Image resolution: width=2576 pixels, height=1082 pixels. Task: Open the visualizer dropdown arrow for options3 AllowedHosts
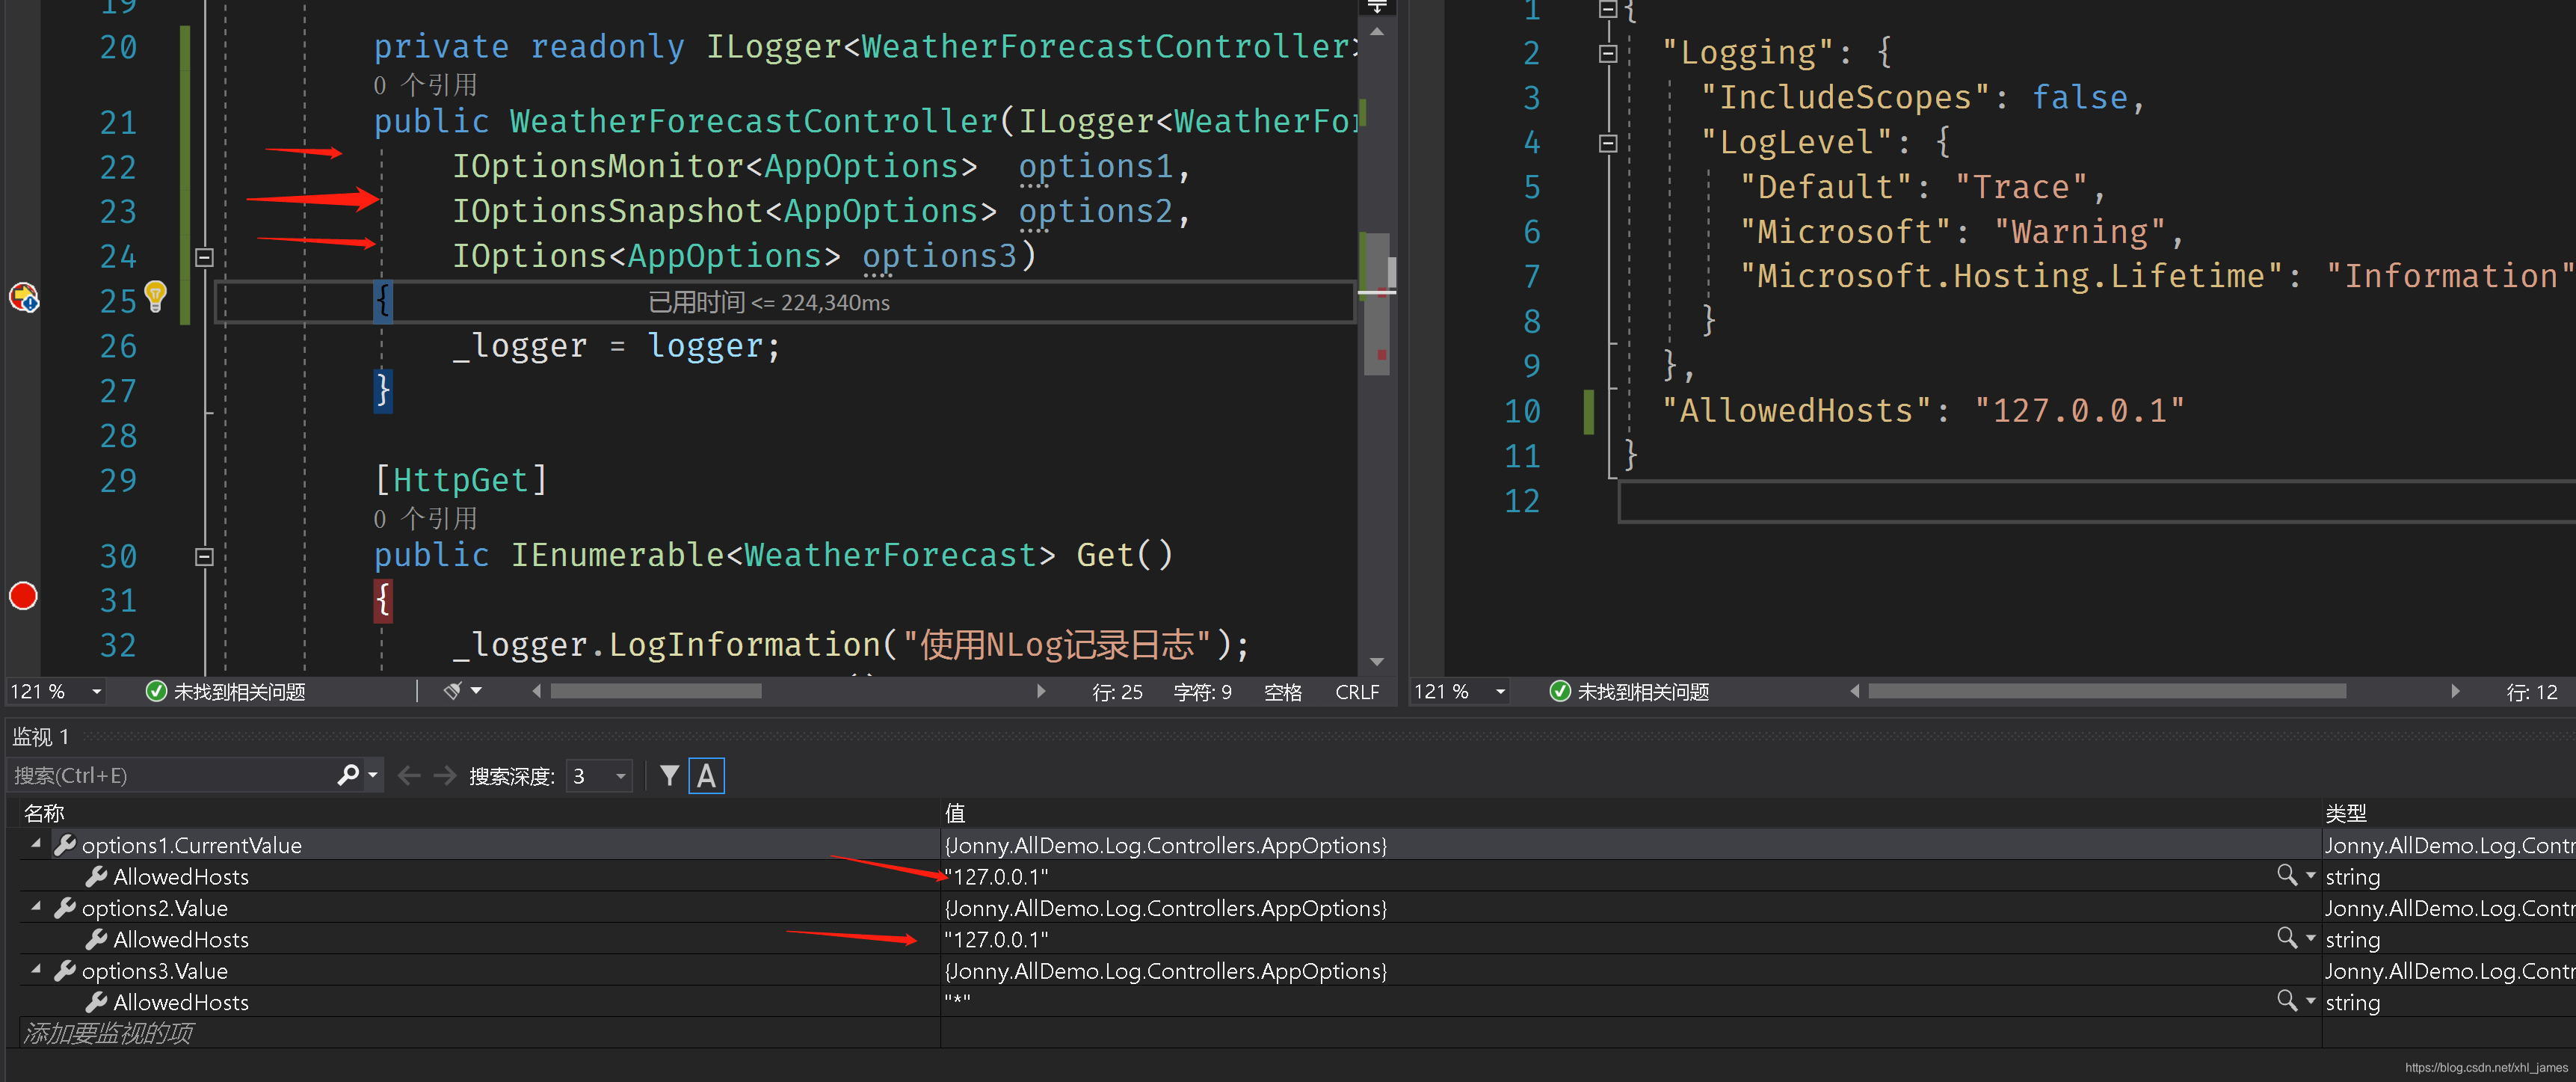[x=2310, y=1001]
